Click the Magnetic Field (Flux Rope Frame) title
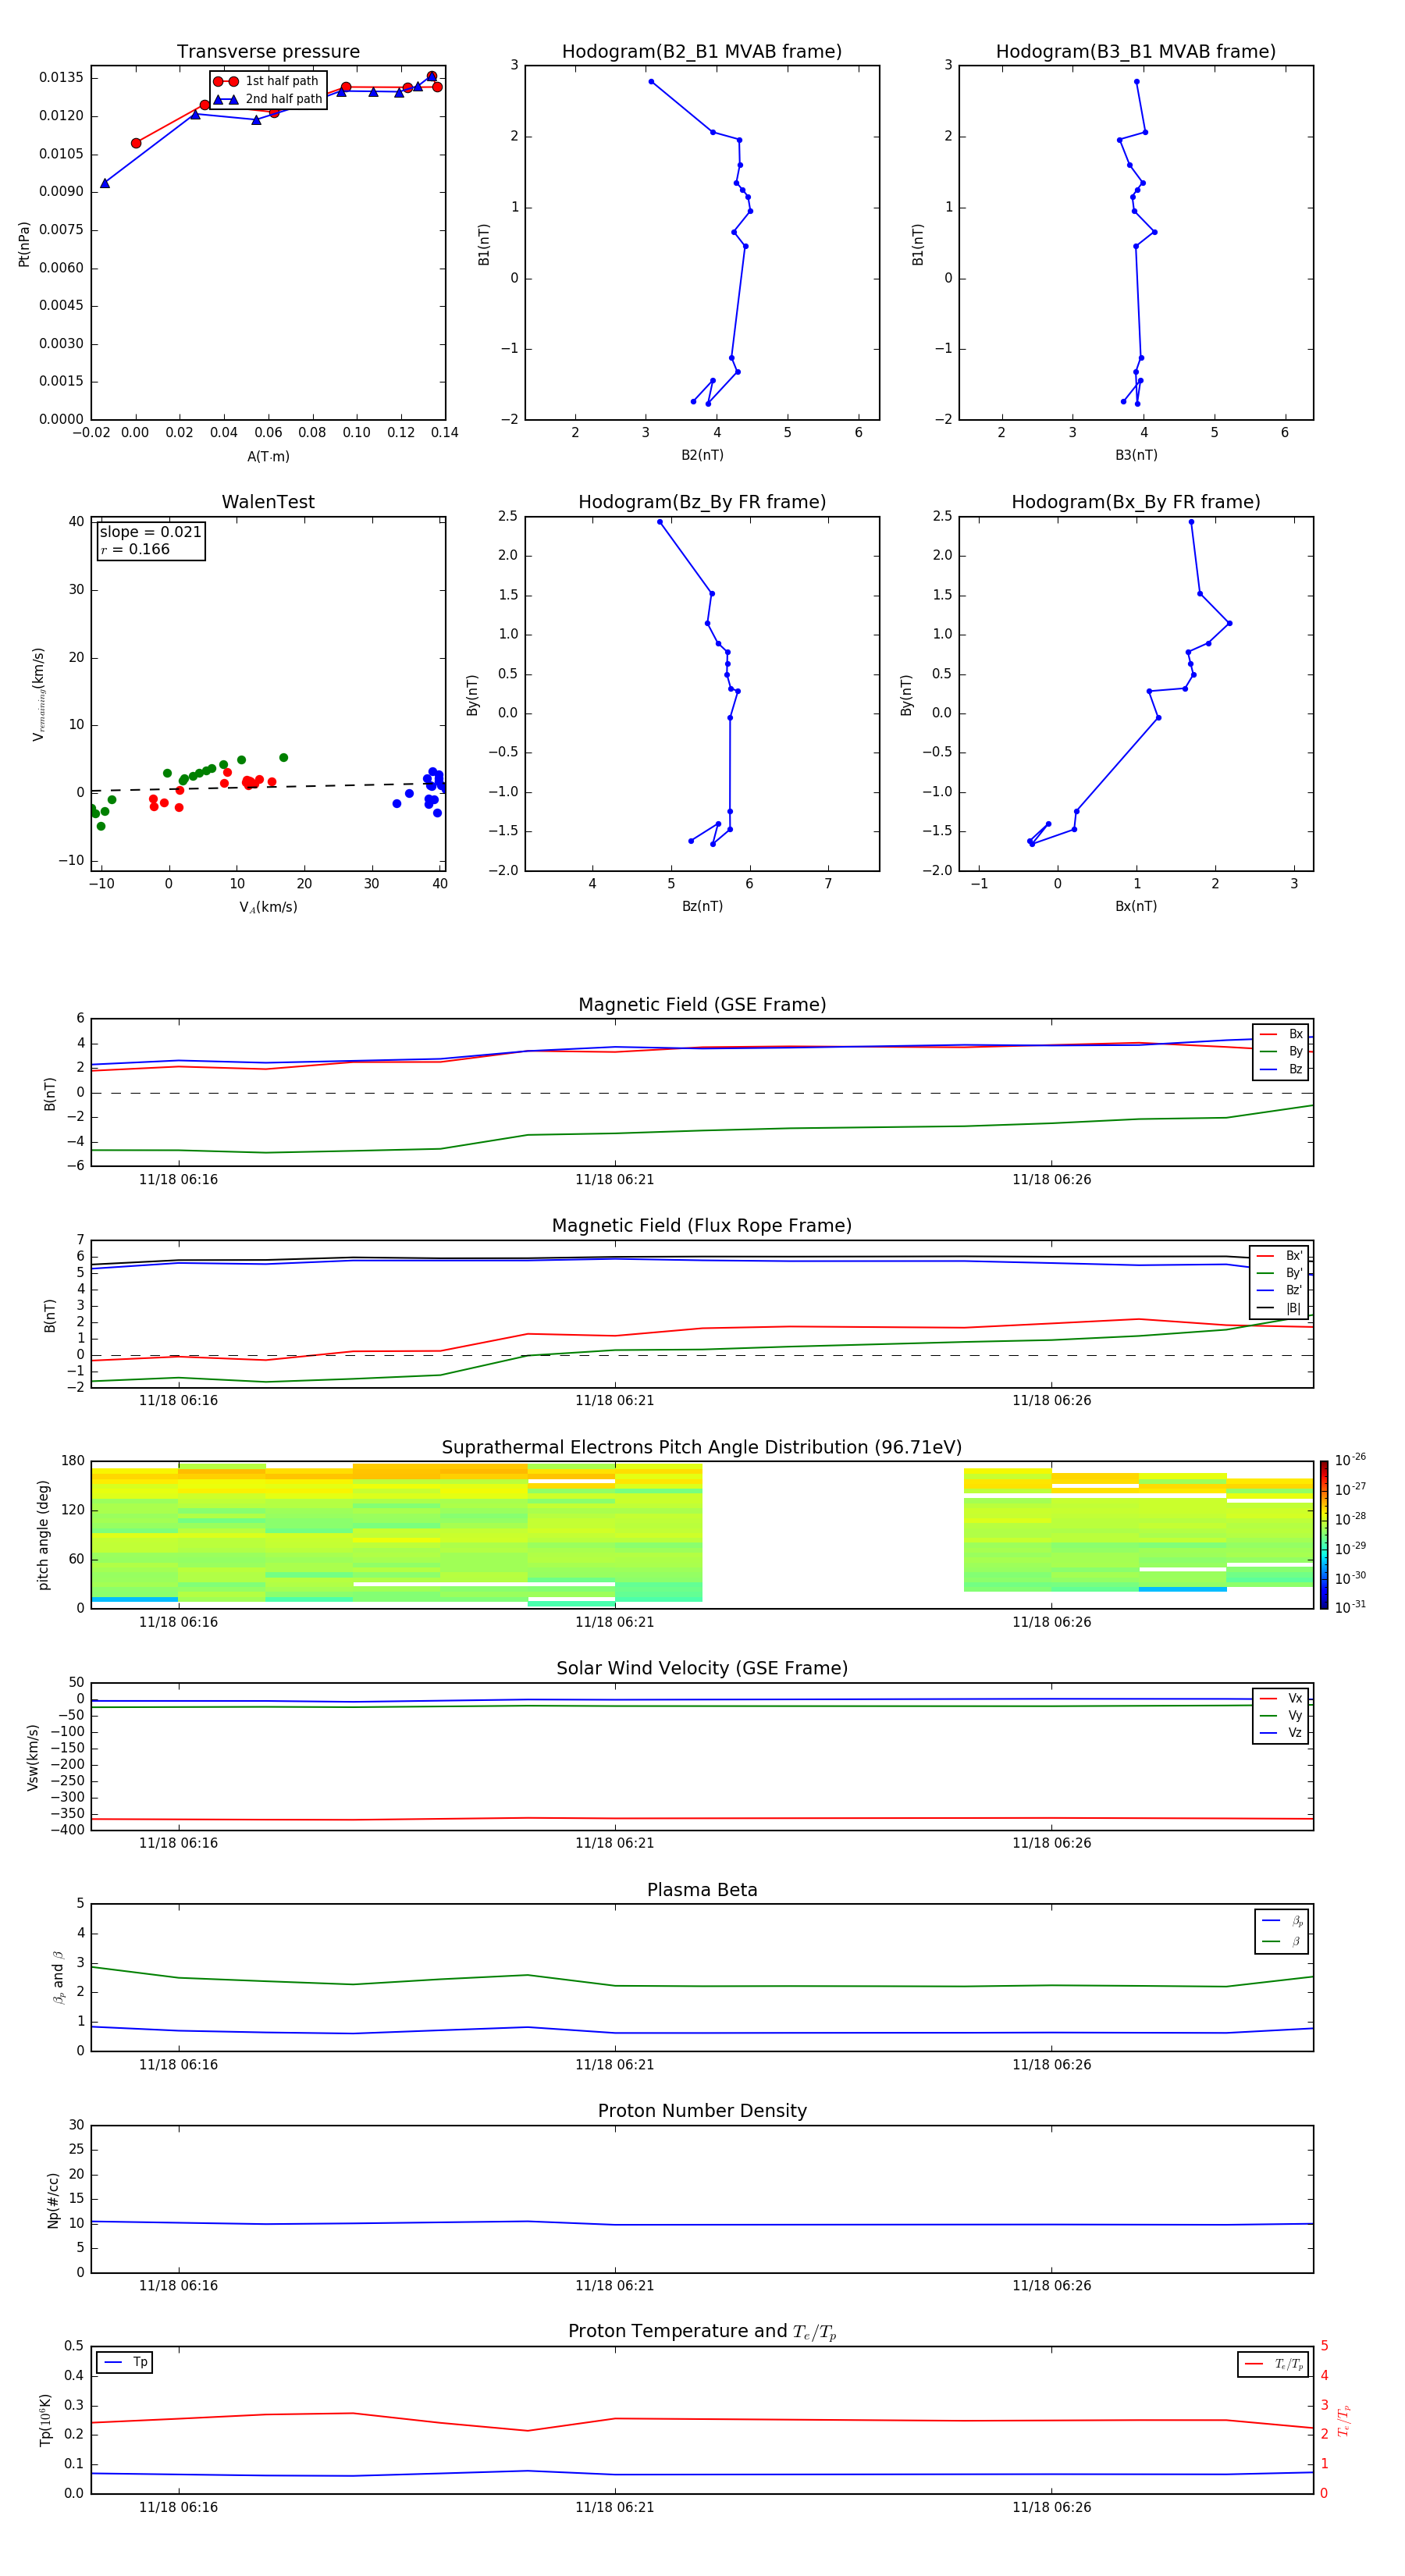 [x=702, y=1226]
